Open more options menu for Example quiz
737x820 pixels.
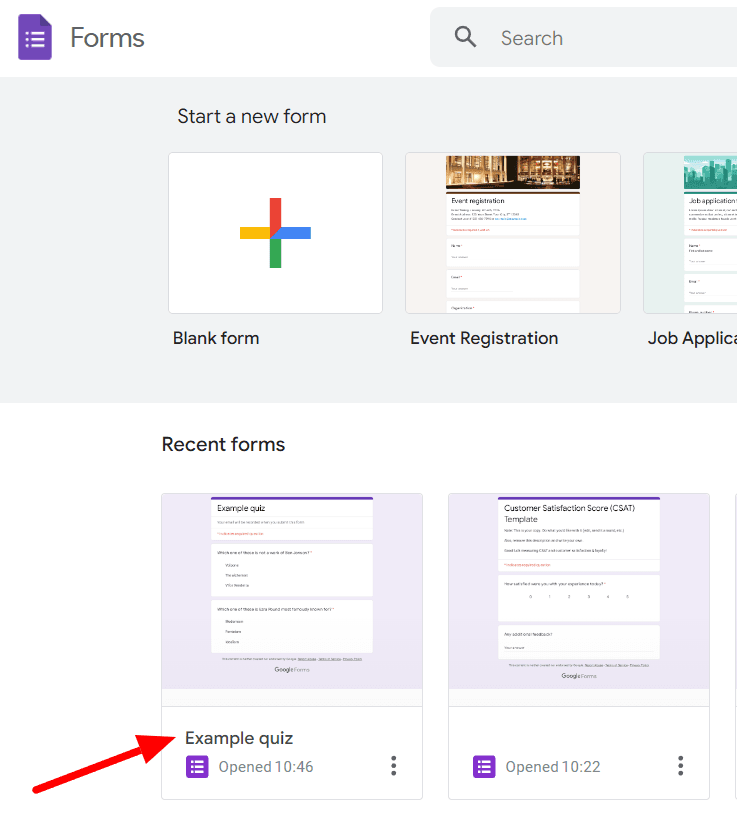394,766
